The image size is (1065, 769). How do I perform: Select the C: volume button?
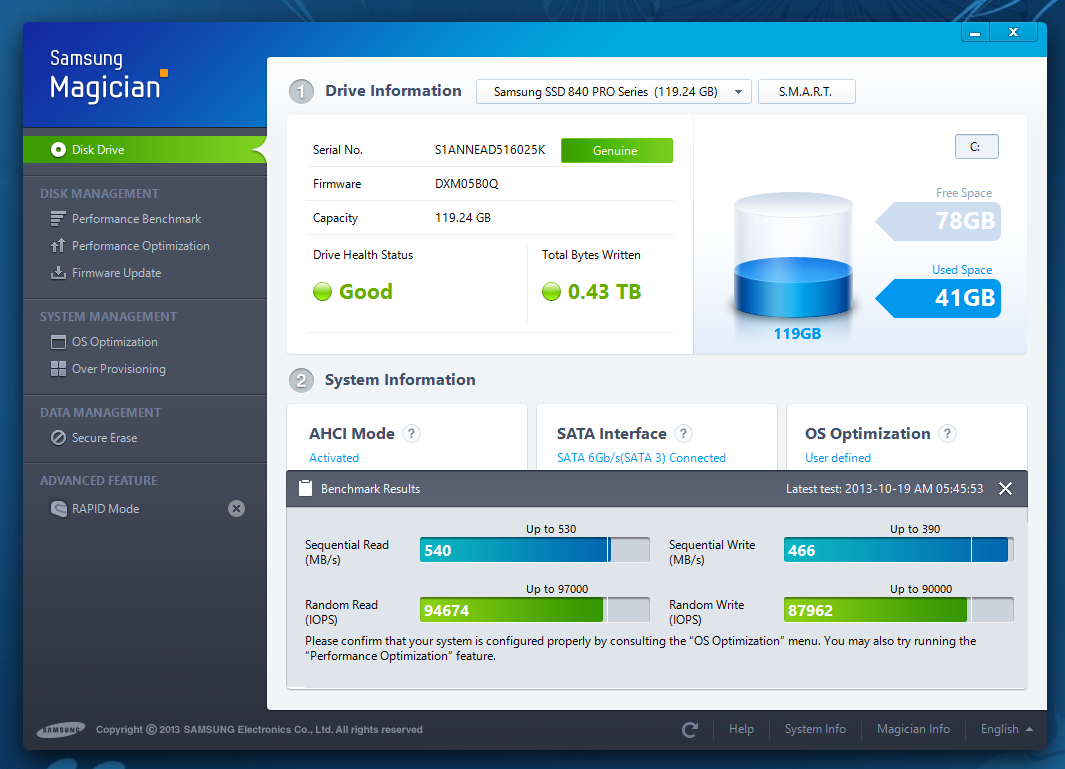976,147
